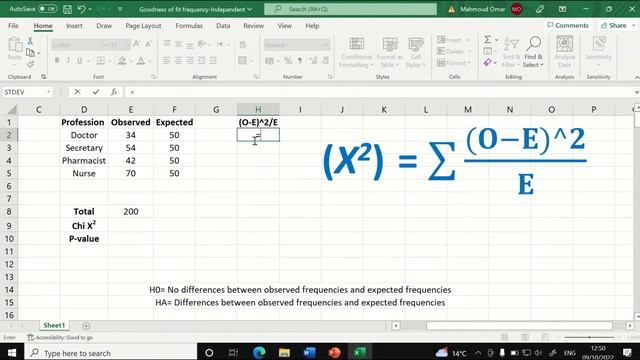640x360 pixels.
Task: Open the file name dropdown in title bar
Action: [249, 9]
